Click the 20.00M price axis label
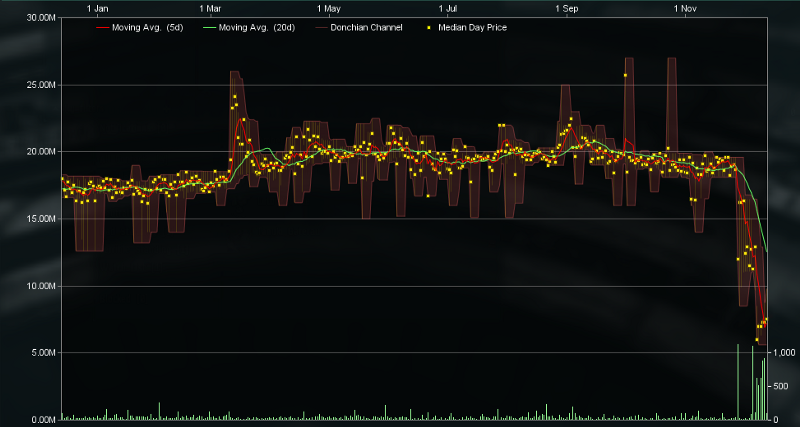Image resolution: width=800 pixels, height=427 pixels. pos(41,152)
